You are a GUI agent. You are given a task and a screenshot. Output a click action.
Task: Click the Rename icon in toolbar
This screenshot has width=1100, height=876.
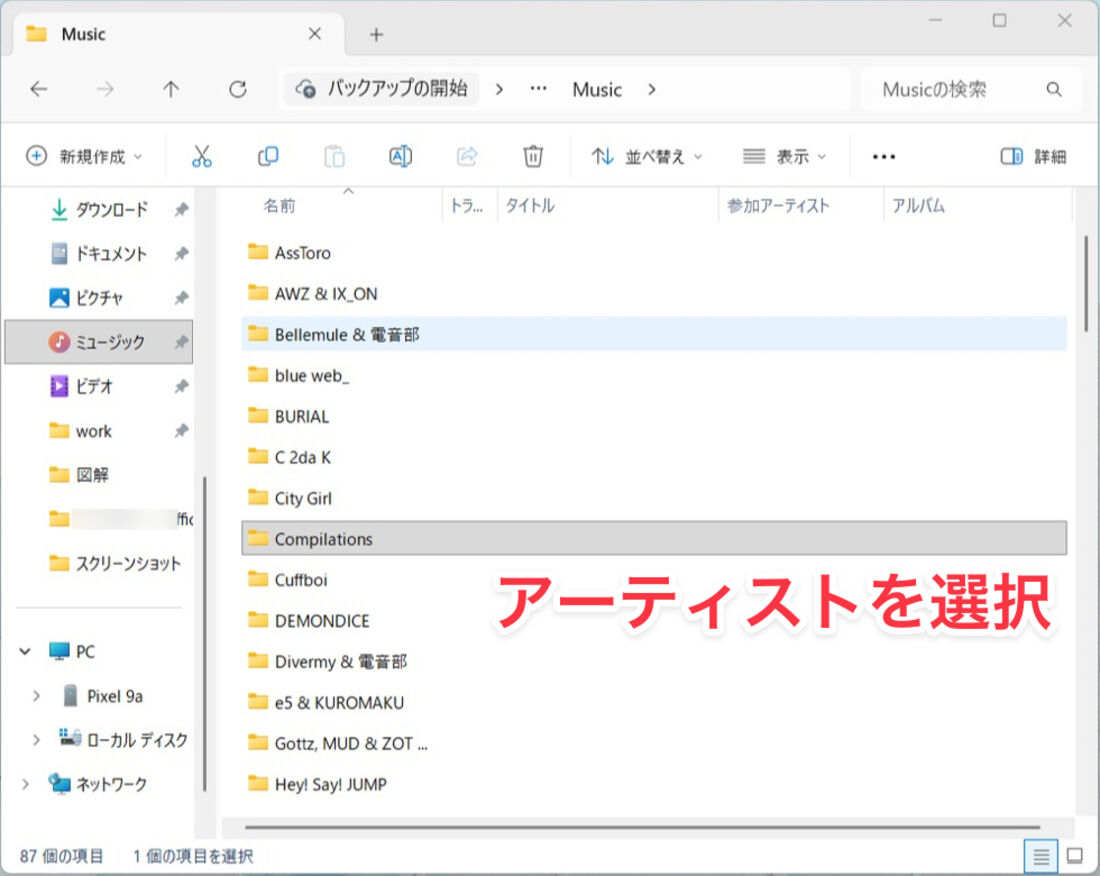tap(401, 156)
